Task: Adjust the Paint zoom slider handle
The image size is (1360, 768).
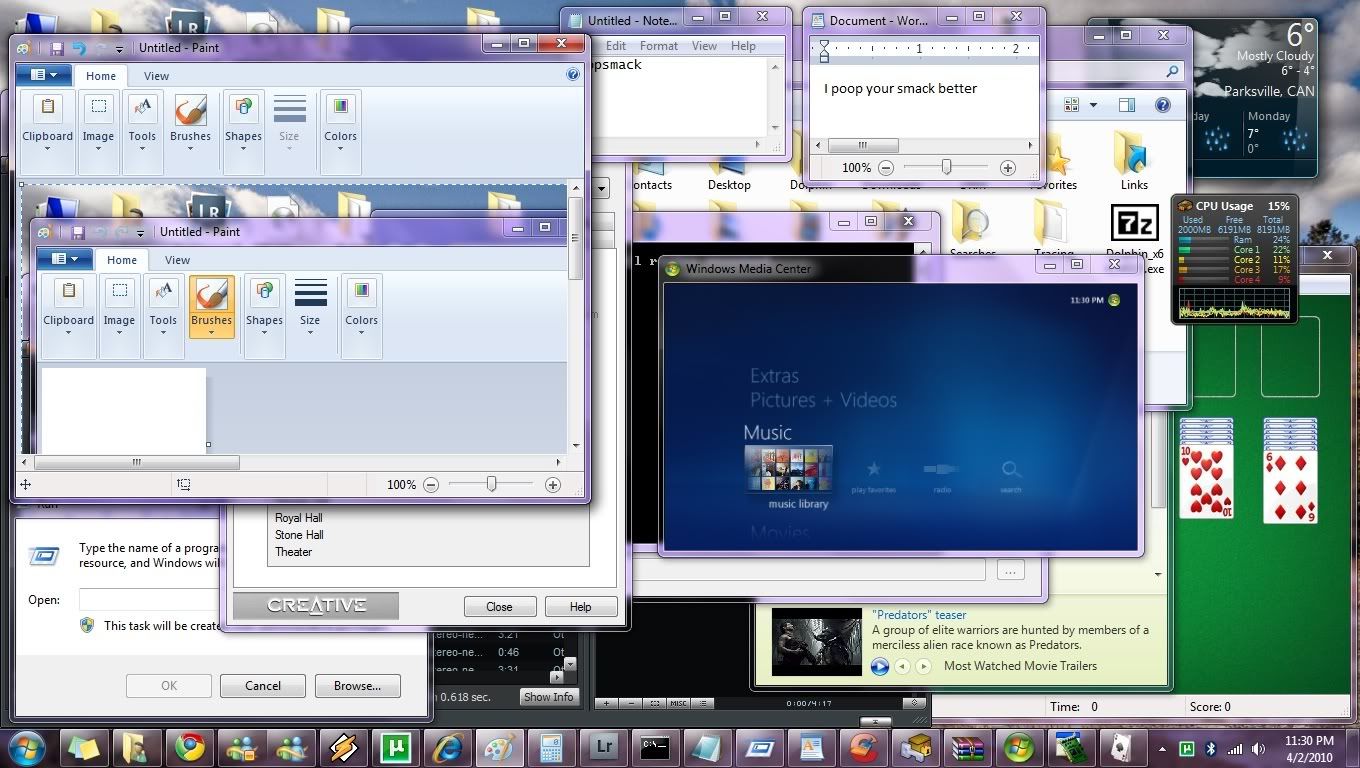Action: (491, 484)
